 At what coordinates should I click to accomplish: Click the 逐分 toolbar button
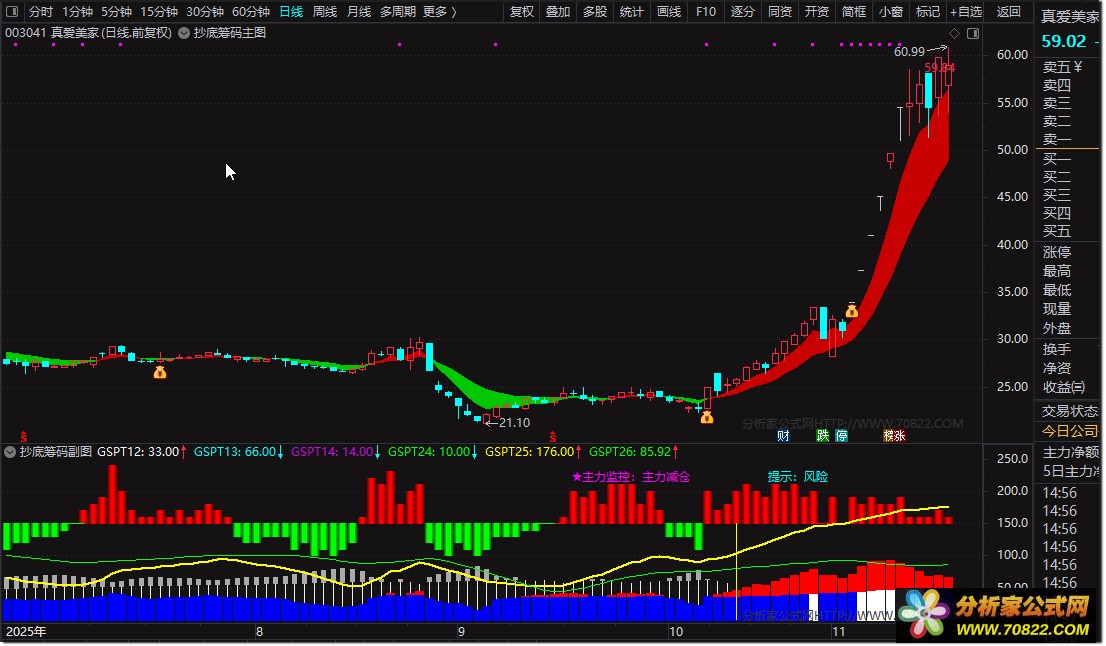[742, 12]
